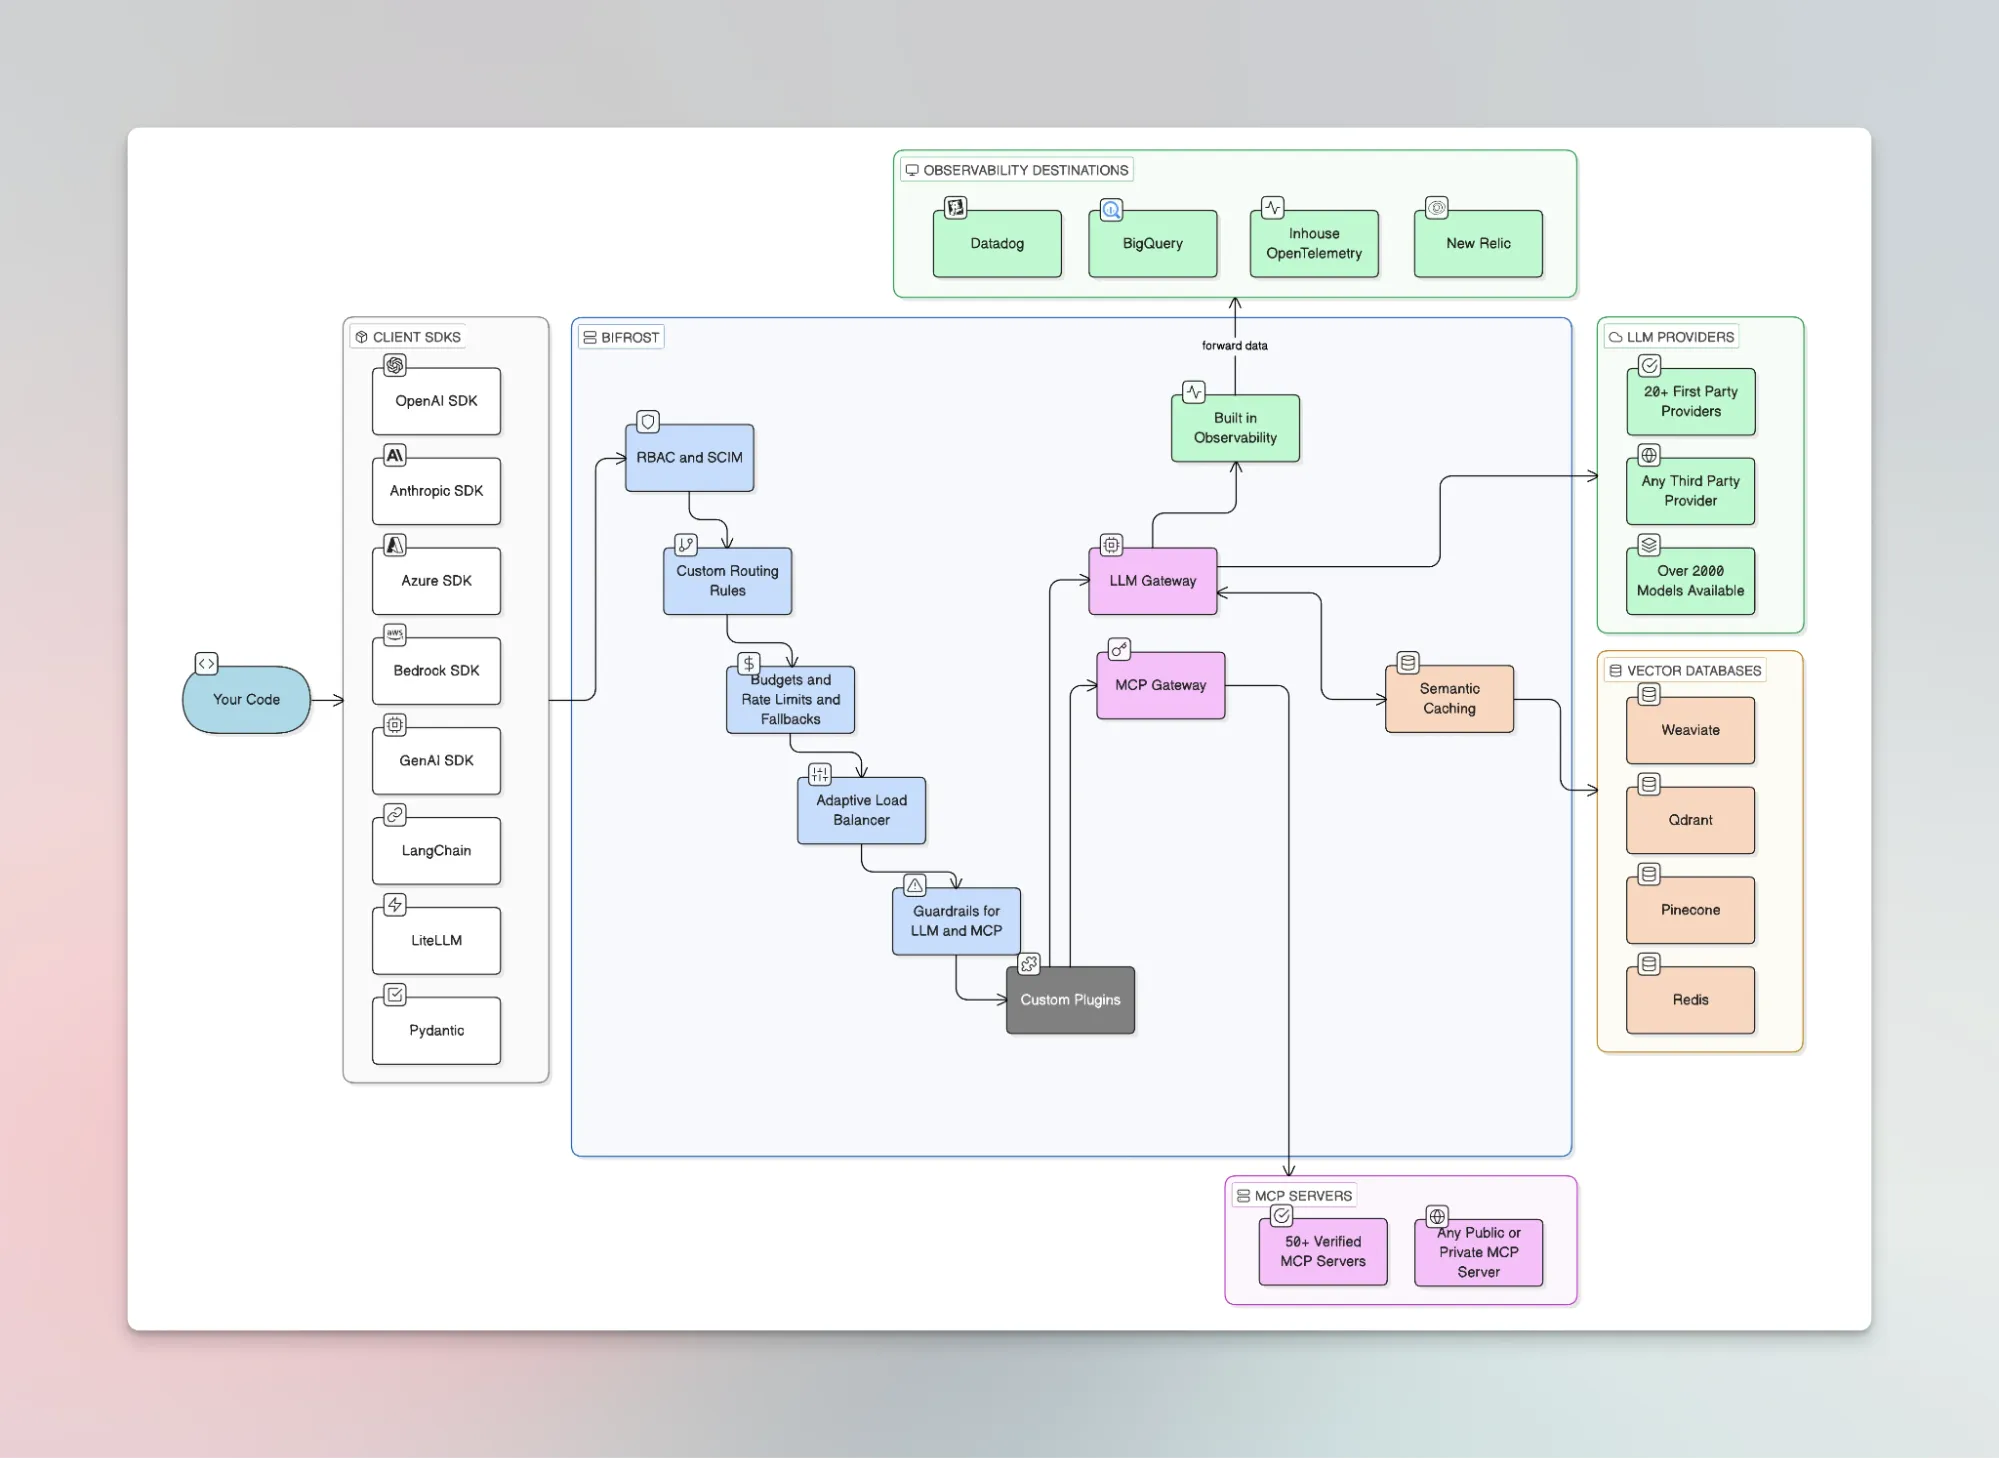The image size is (1999, 1459).
Task: Click the LLM PROVIDERS group label
Action: tap(1672, 337)
